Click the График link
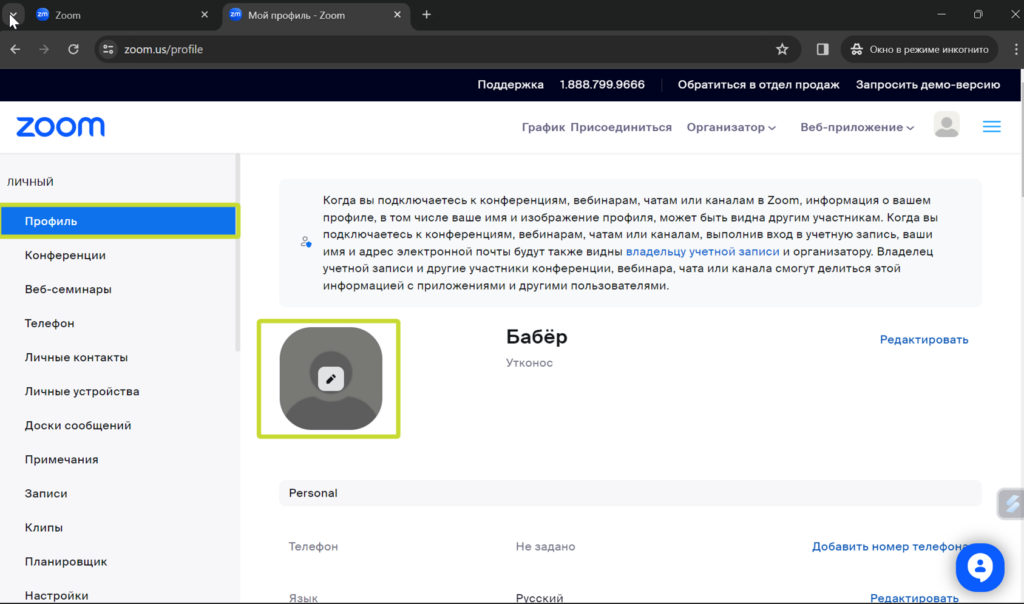Screen dimensions: 1024x604 click(x=543, y=127)
